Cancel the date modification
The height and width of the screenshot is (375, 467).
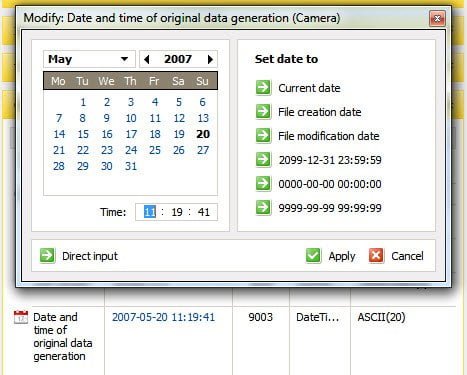pyautogui.click(x=407, y=256)
